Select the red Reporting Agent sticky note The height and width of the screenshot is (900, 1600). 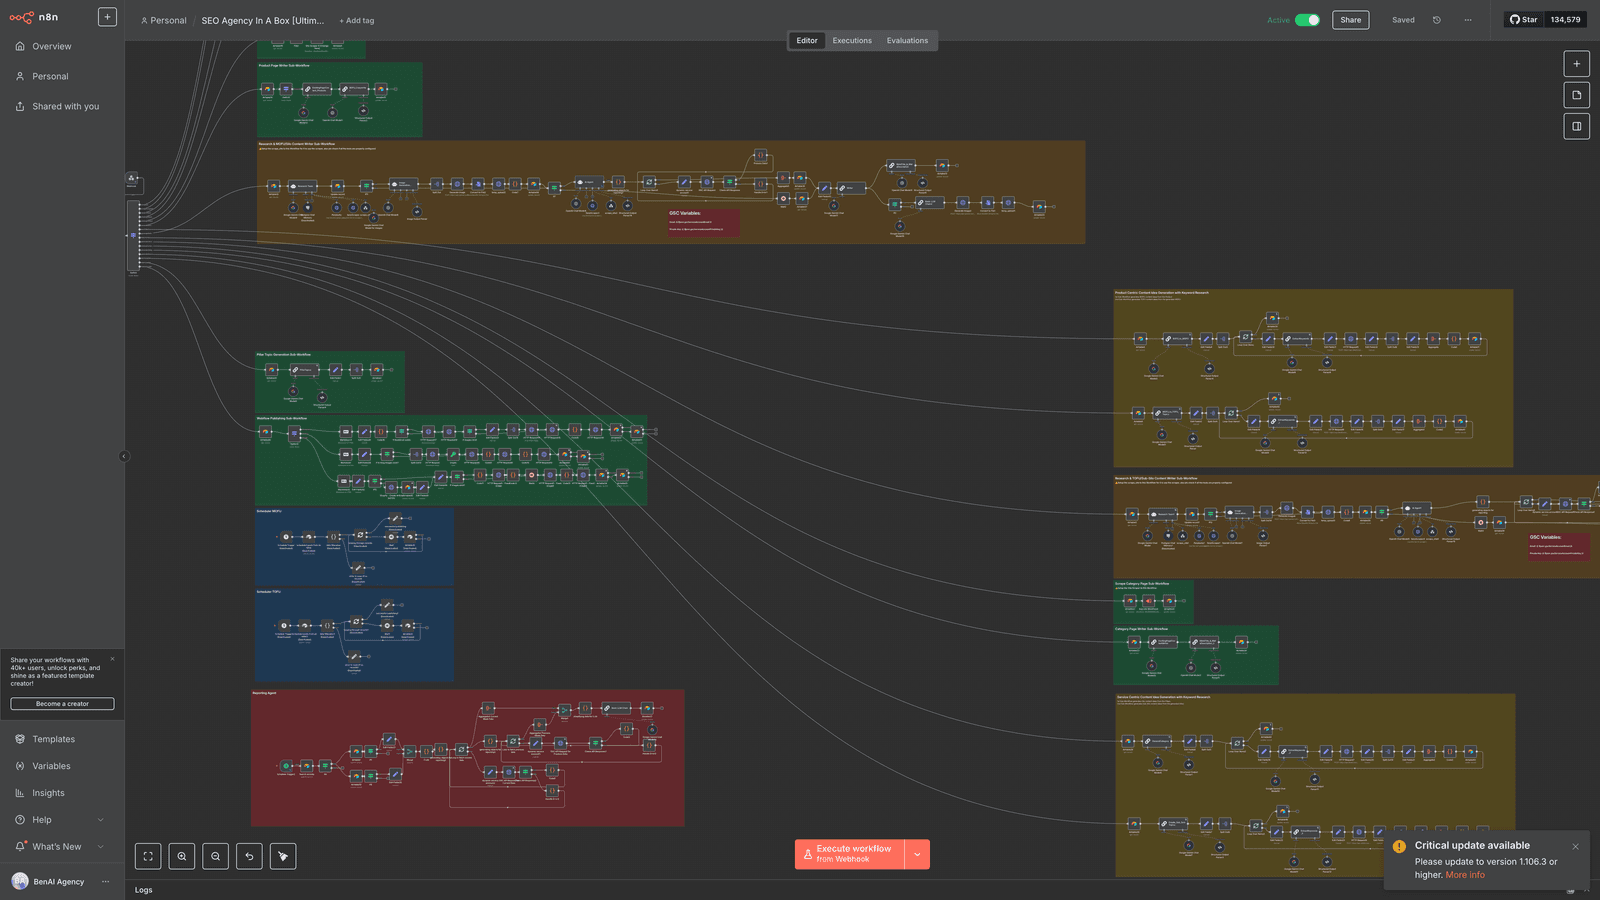467,757
